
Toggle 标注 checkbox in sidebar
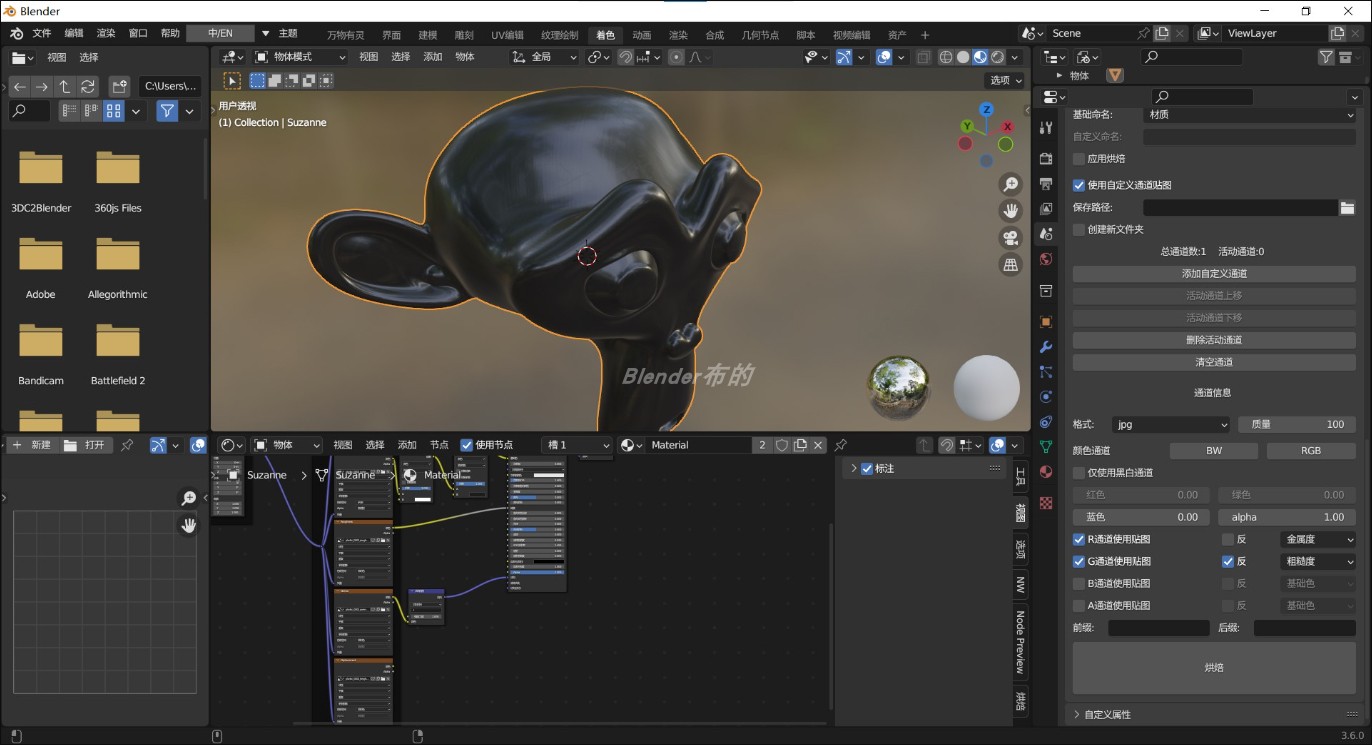867,469
